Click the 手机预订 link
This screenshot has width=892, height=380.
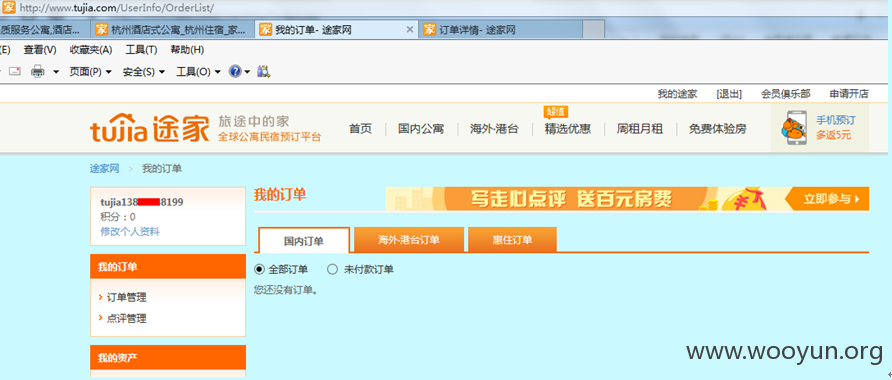tap(836, 121)
